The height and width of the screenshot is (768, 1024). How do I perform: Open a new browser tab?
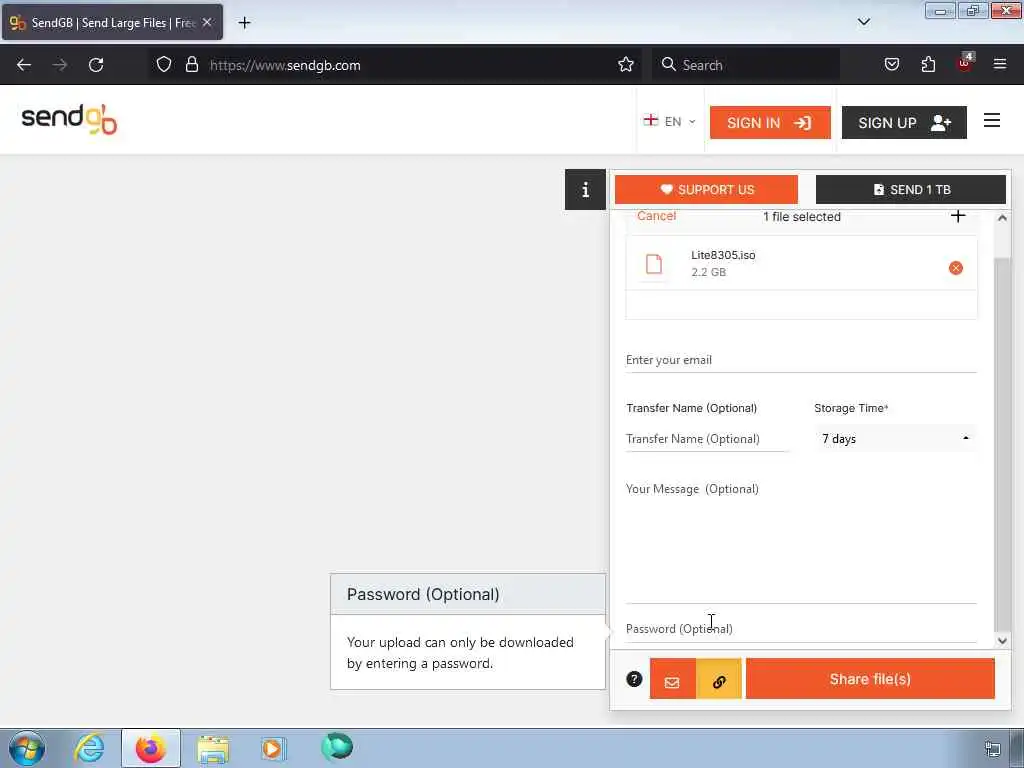[244, 23]
